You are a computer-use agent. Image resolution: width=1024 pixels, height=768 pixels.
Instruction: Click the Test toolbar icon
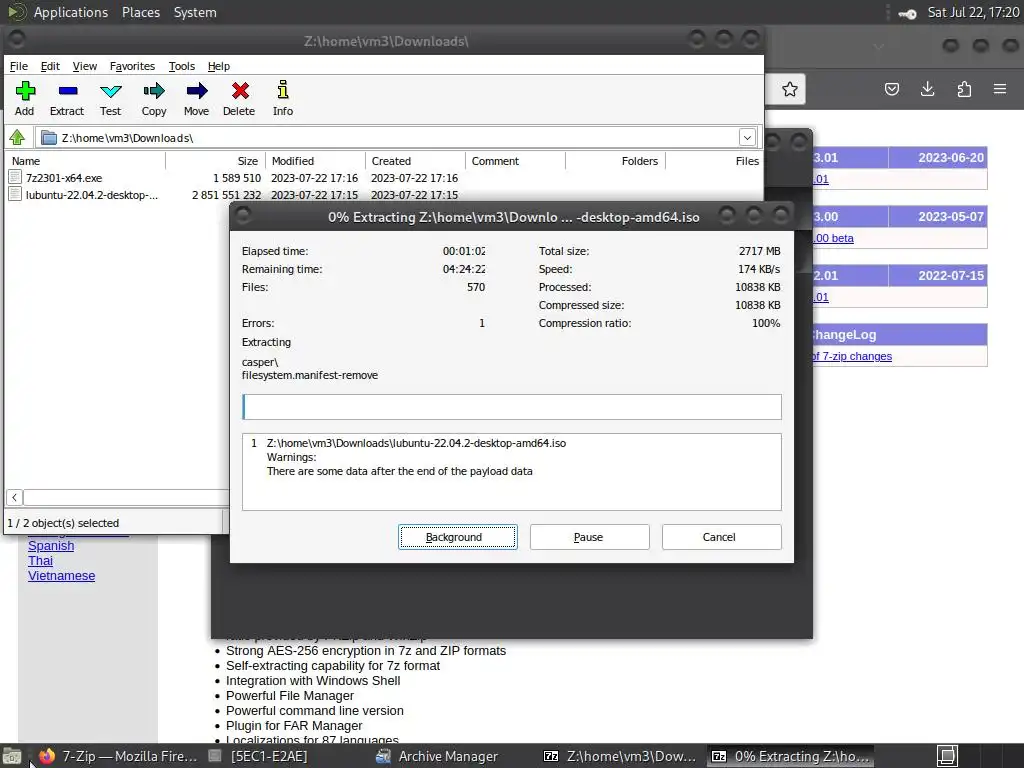tap(110, 98)
